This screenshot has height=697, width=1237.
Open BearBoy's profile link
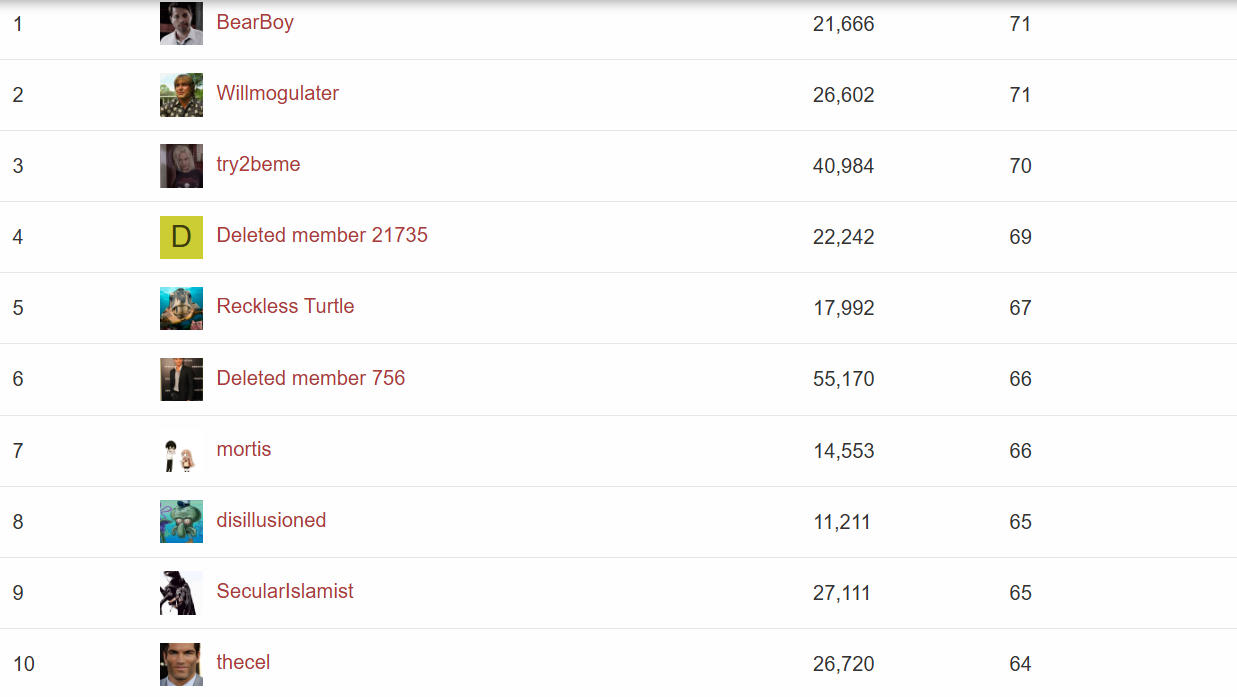click(x=255, y=22)
